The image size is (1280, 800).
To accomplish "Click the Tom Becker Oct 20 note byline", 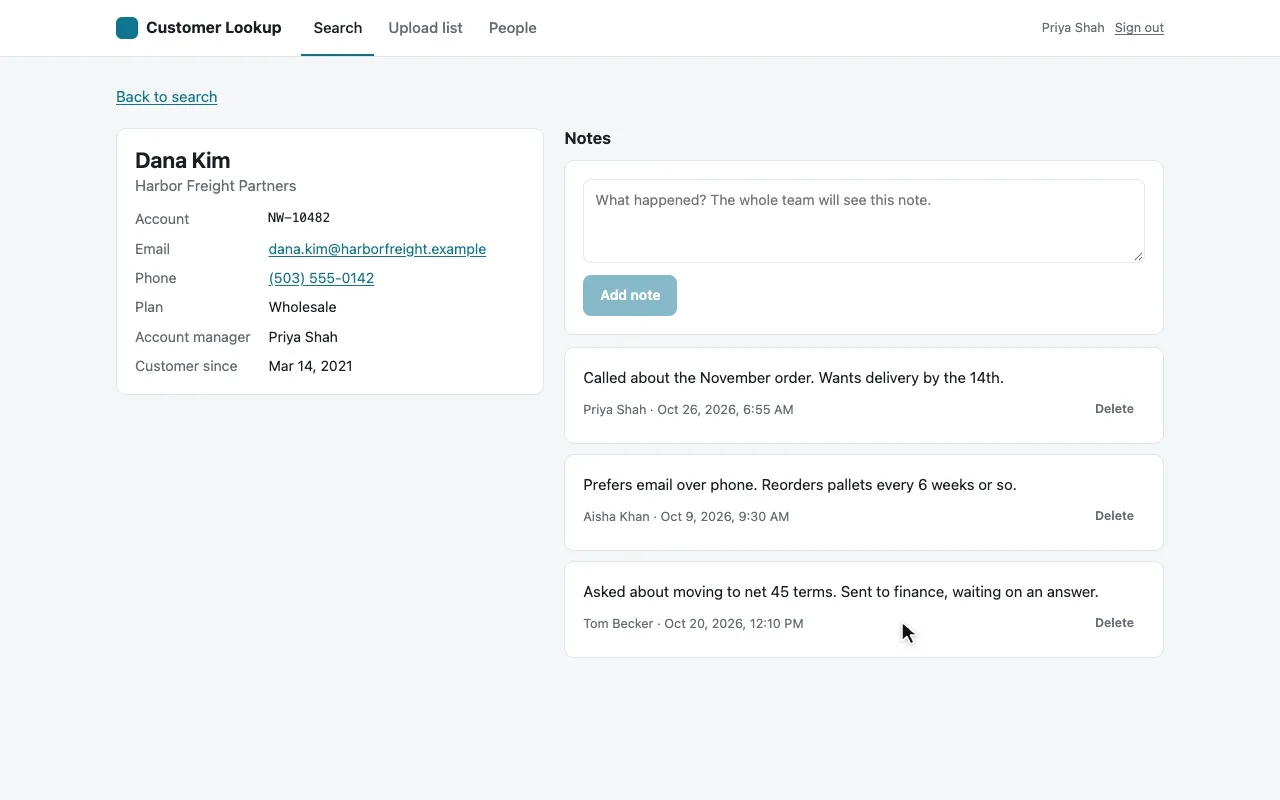I will (x=693, y=623).
